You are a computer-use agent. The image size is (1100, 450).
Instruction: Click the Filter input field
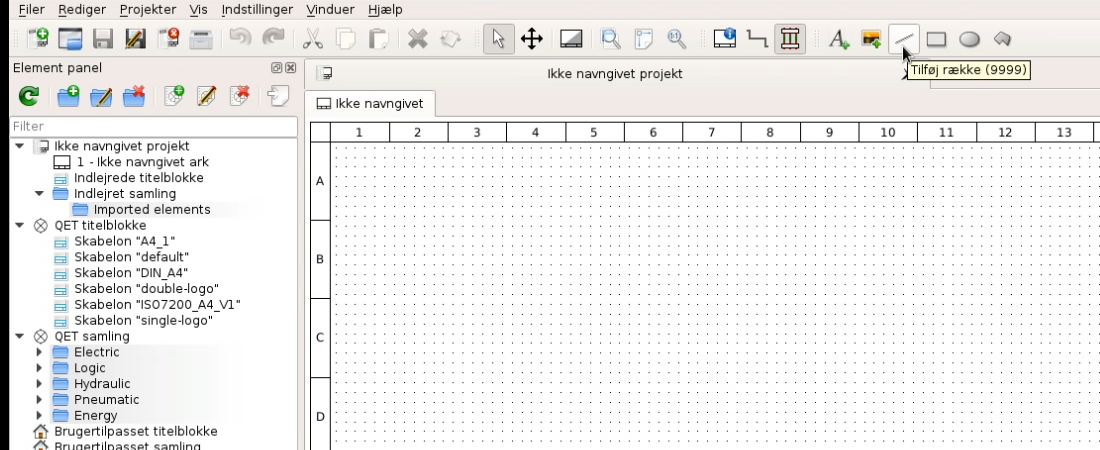152,127
